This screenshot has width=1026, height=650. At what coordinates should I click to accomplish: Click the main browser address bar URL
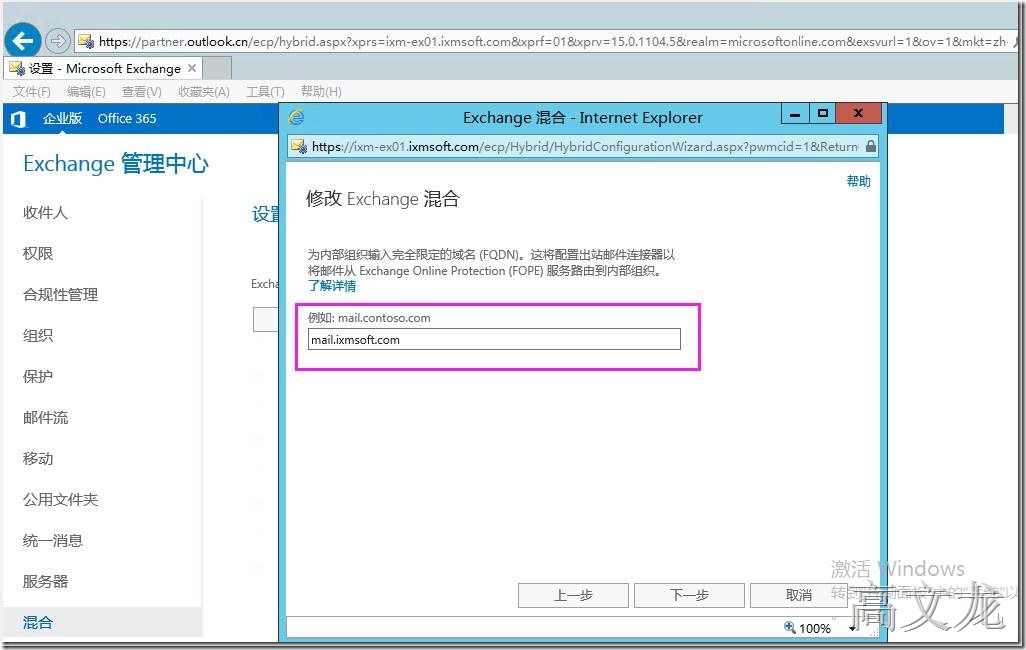click(553, 41)
